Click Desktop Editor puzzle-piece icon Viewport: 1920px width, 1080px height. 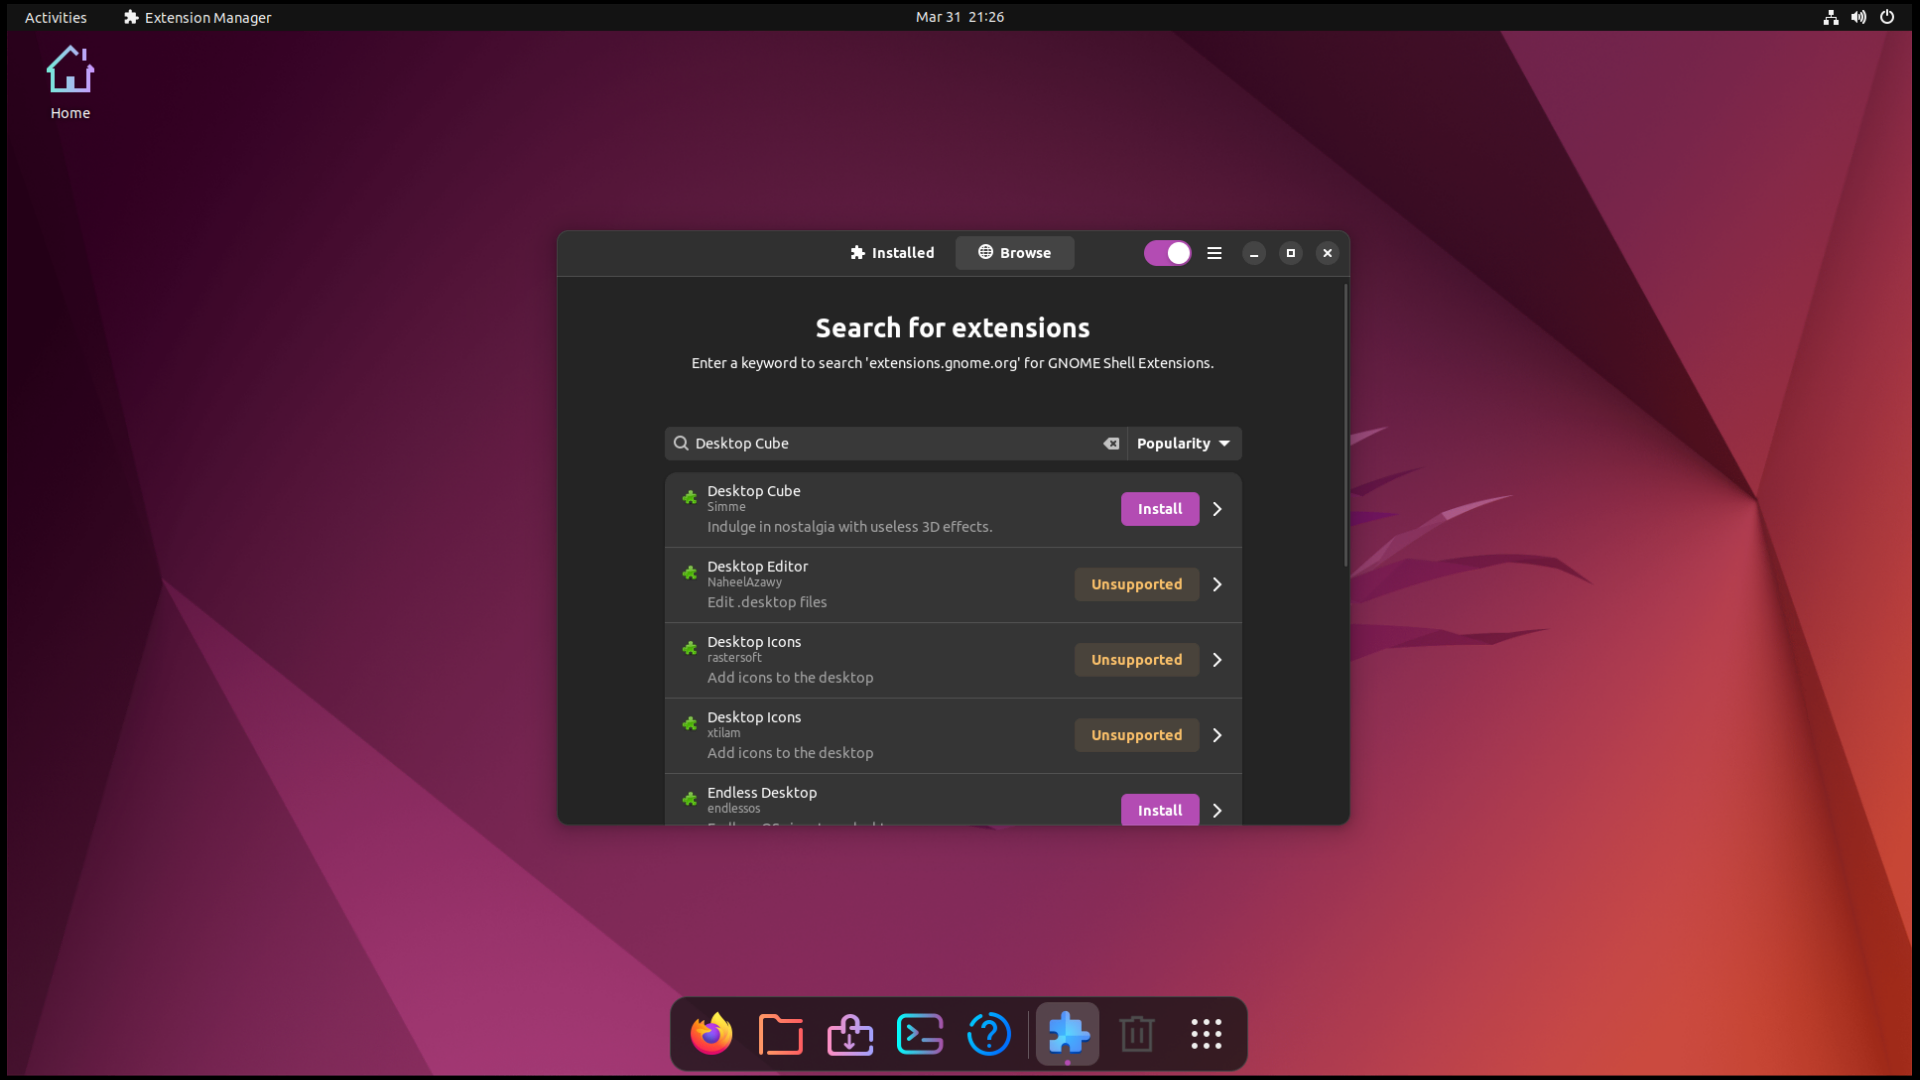tap(689, 573)
